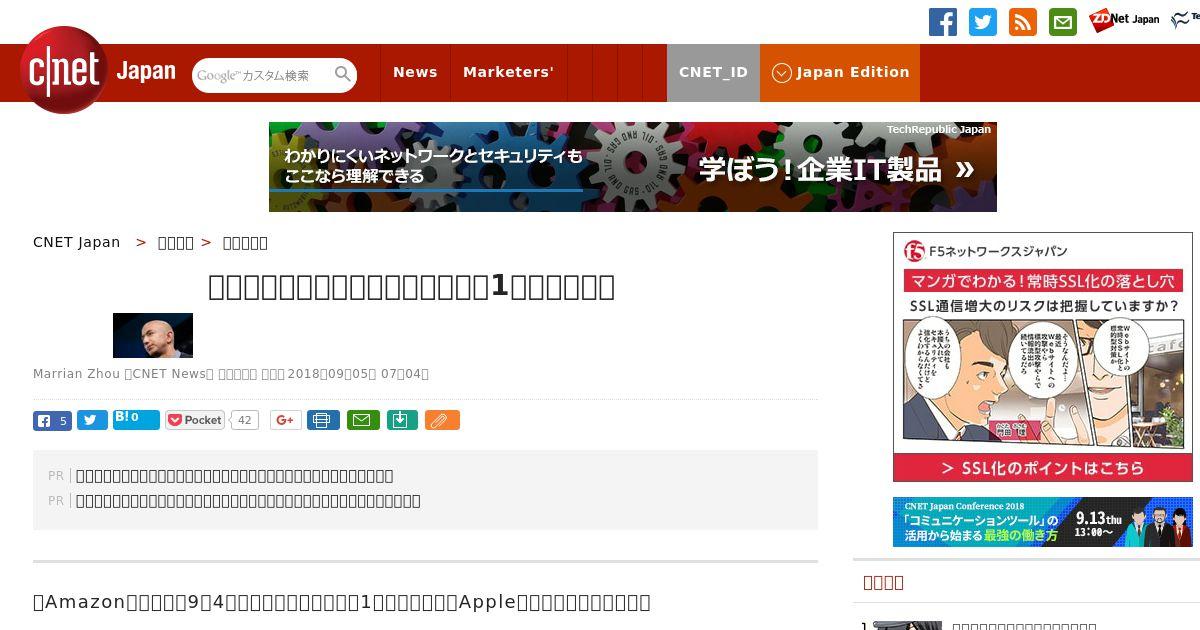Click the green download-arrow icon
The width and height of the screenshot is (1200, 630).
[x=401, y=421]
